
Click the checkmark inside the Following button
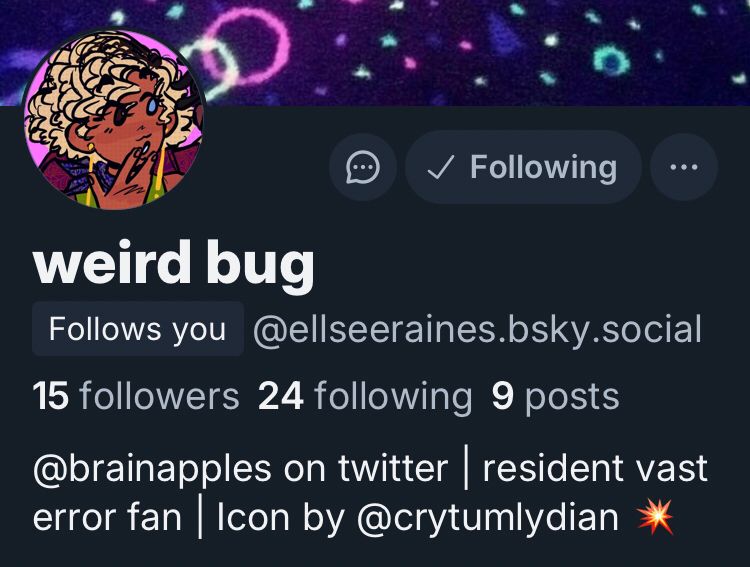point(440,167)
